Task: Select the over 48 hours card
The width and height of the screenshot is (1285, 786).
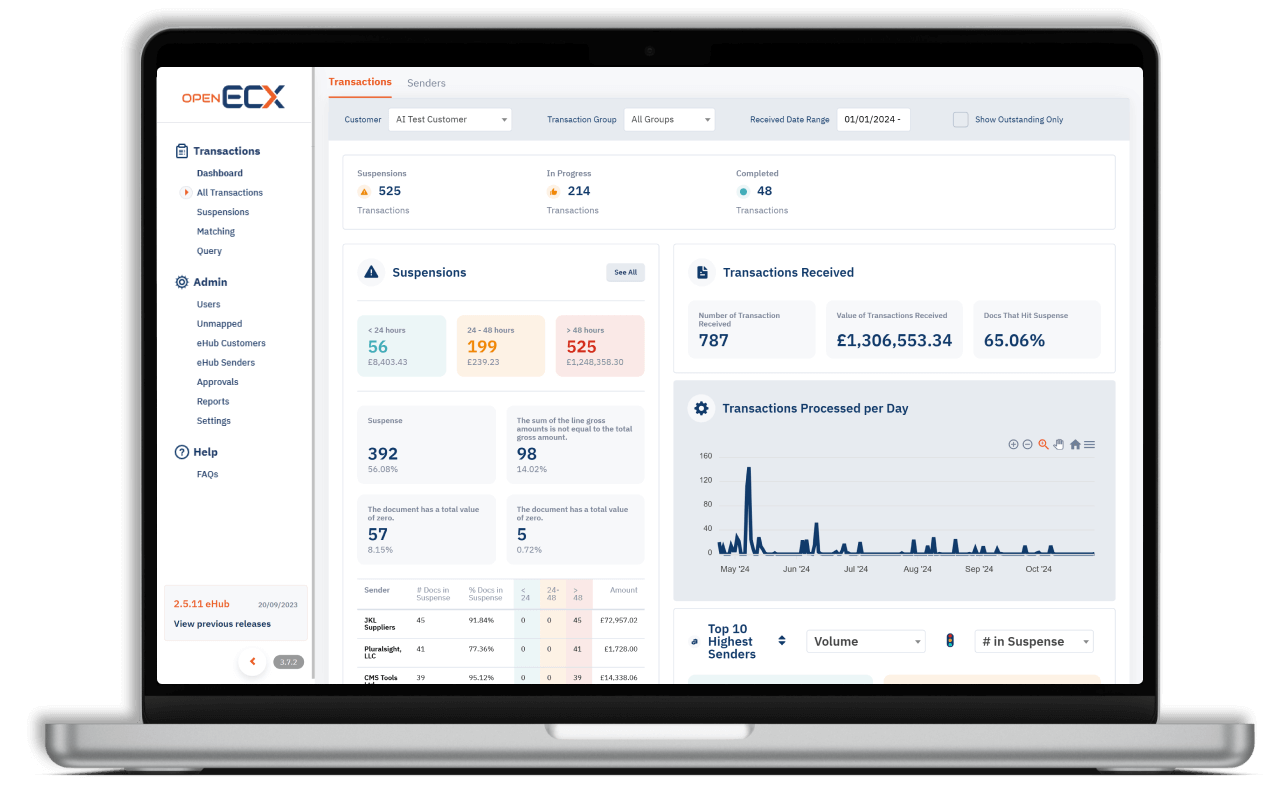Action: (600, 346)
